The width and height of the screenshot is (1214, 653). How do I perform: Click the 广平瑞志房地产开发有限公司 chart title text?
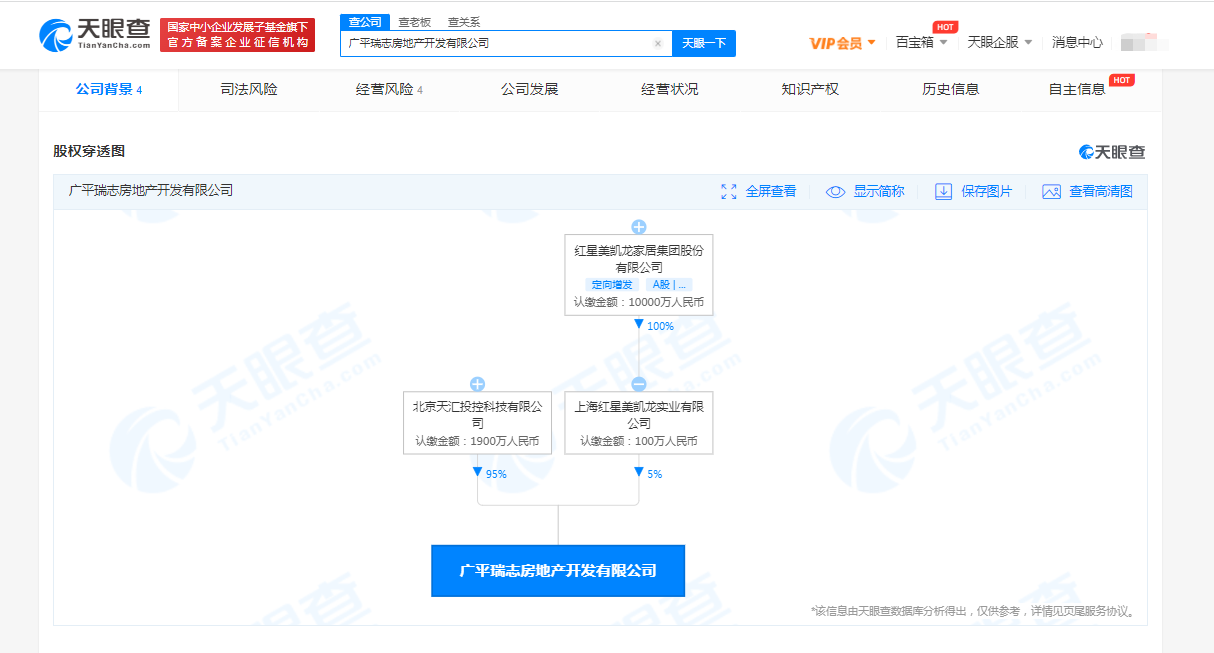pos(151,190)
